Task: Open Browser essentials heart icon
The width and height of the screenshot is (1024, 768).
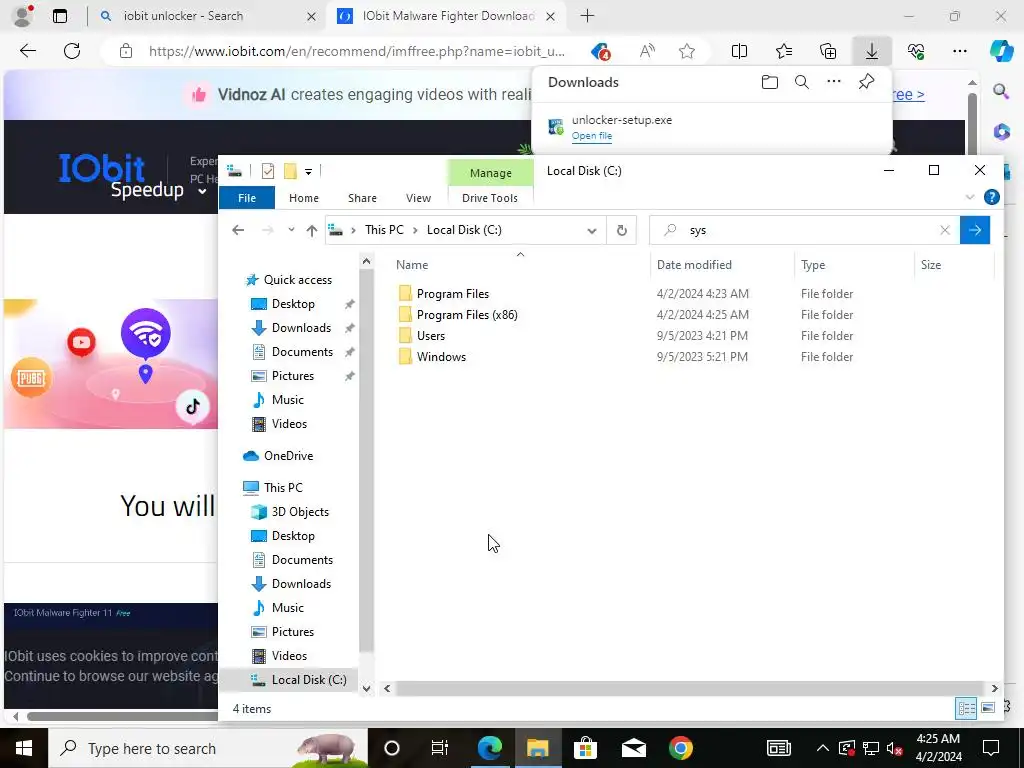Action: coord(916,51)
